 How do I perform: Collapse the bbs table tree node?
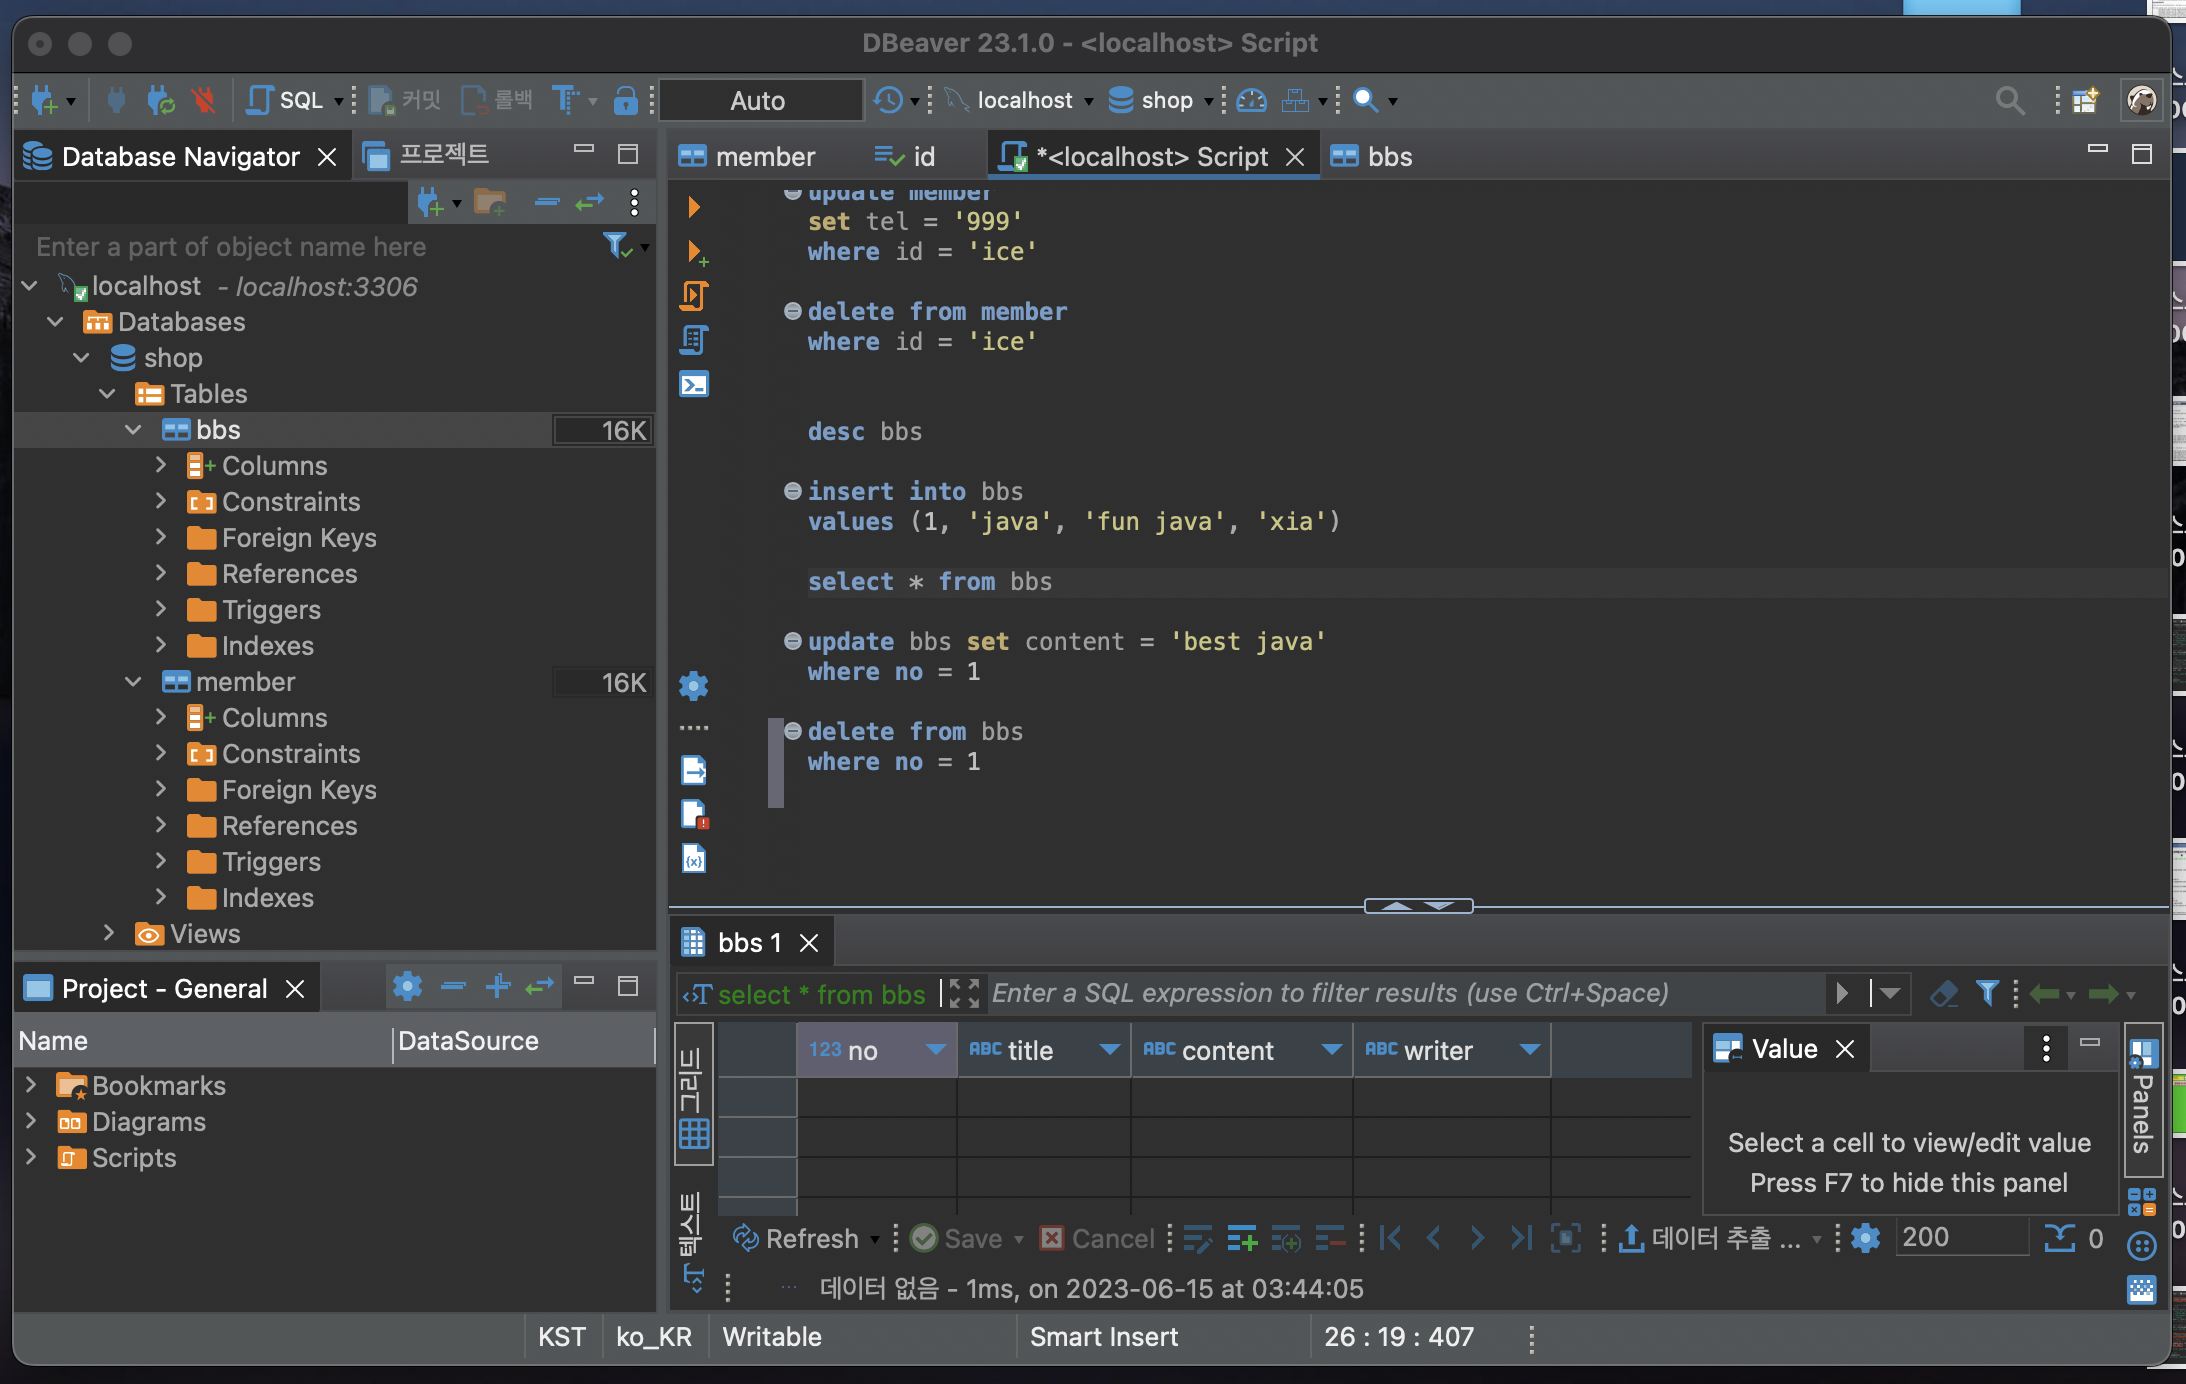pyautogui.click(x=133, y=430)
